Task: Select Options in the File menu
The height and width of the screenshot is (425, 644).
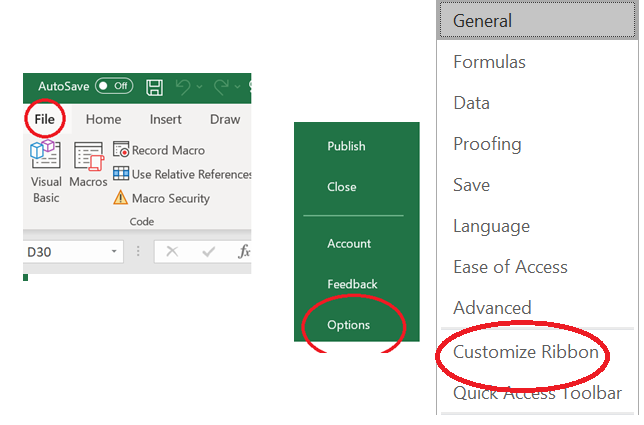Action: [348, 325]
